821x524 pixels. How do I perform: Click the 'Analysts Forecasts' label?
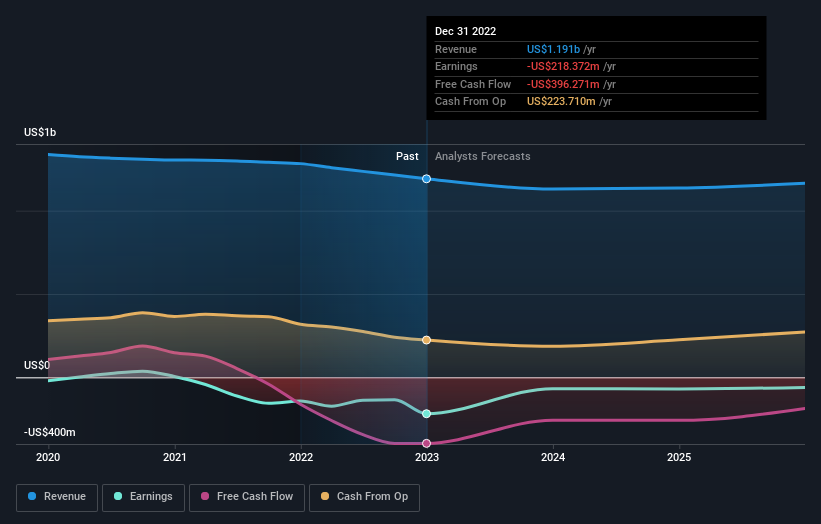pos(483,157)
